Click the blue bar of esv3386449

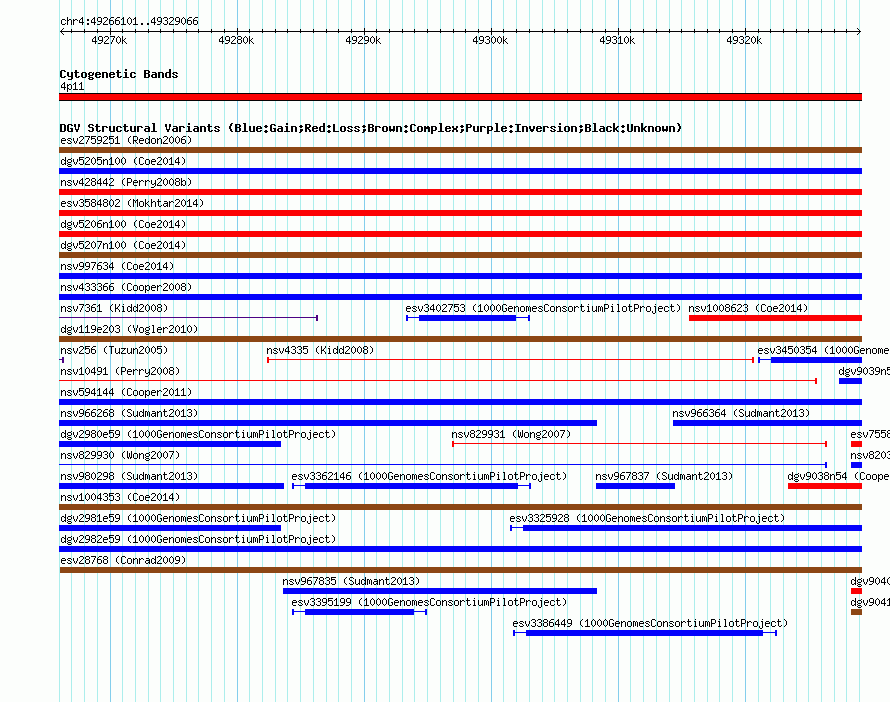coord(644,633)
